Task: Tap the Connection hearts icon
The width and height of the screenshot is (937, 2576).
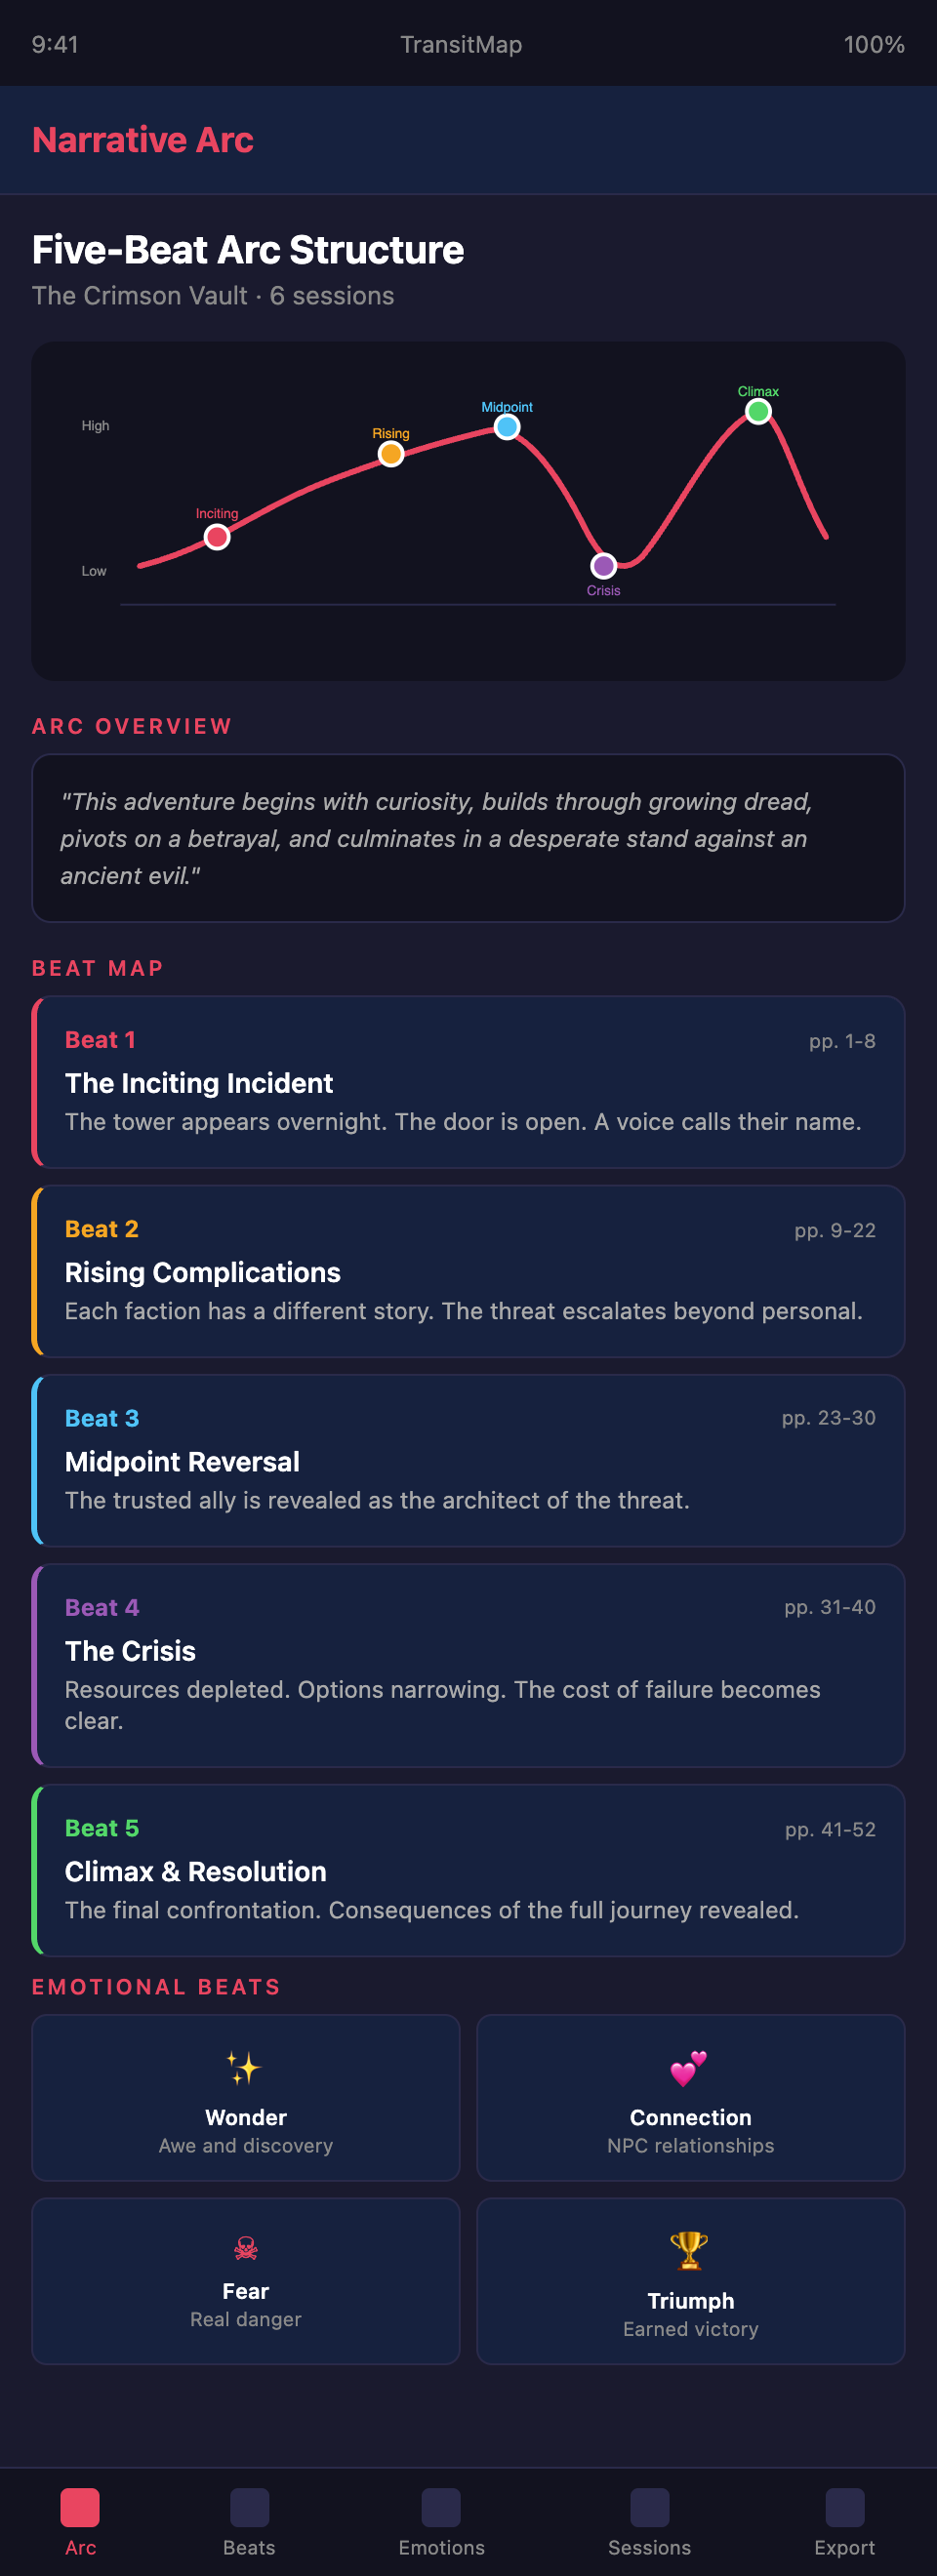Action: (x=689, y=2067)
